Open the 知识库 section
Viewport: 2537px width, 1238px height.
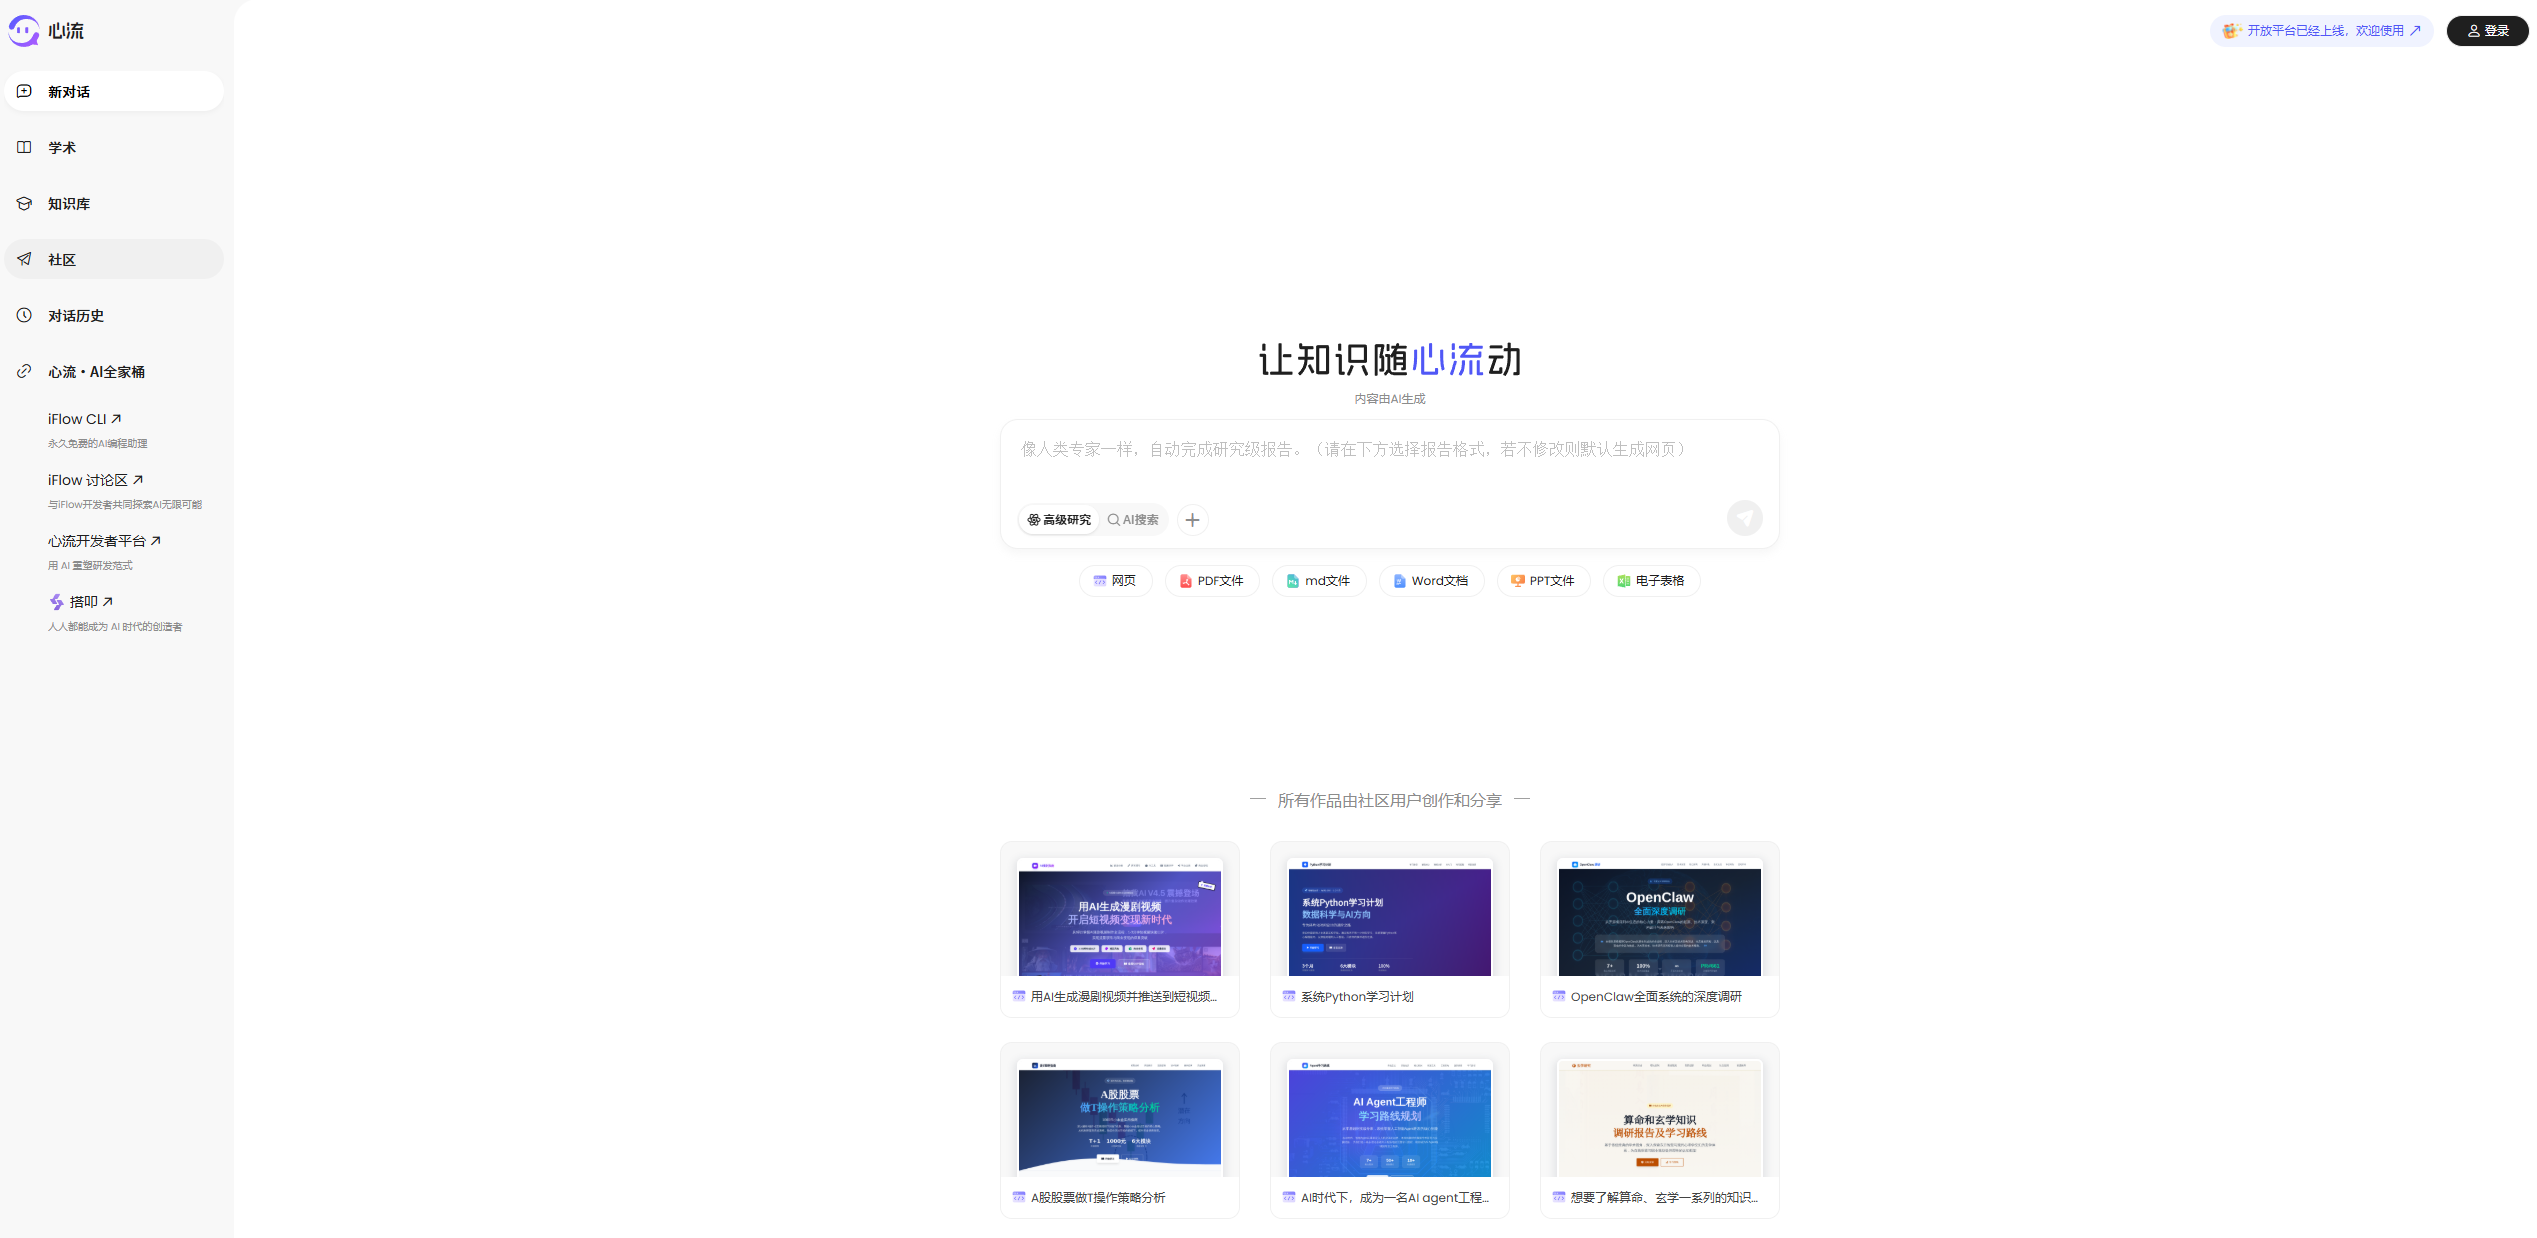click(114, 203)
